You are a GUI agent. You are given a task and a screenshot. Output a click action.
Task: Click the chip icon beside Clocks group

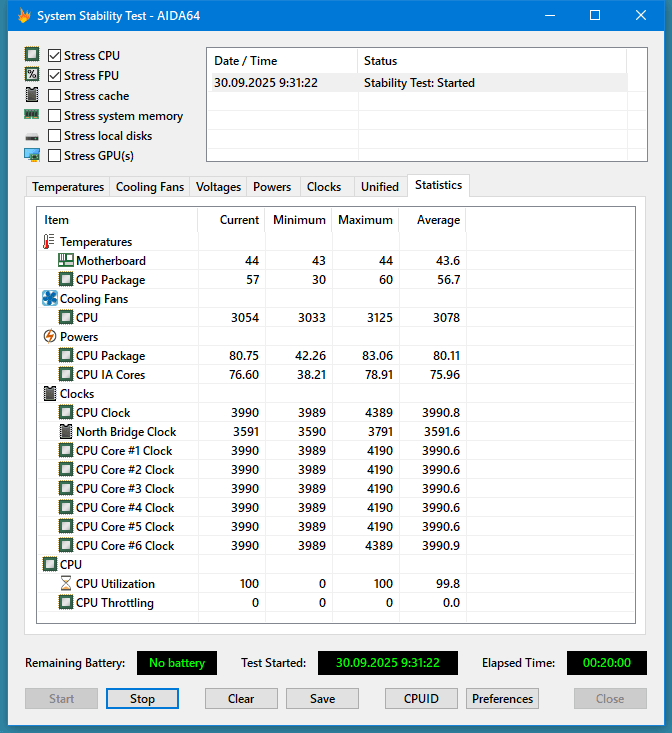click(49, 394)
